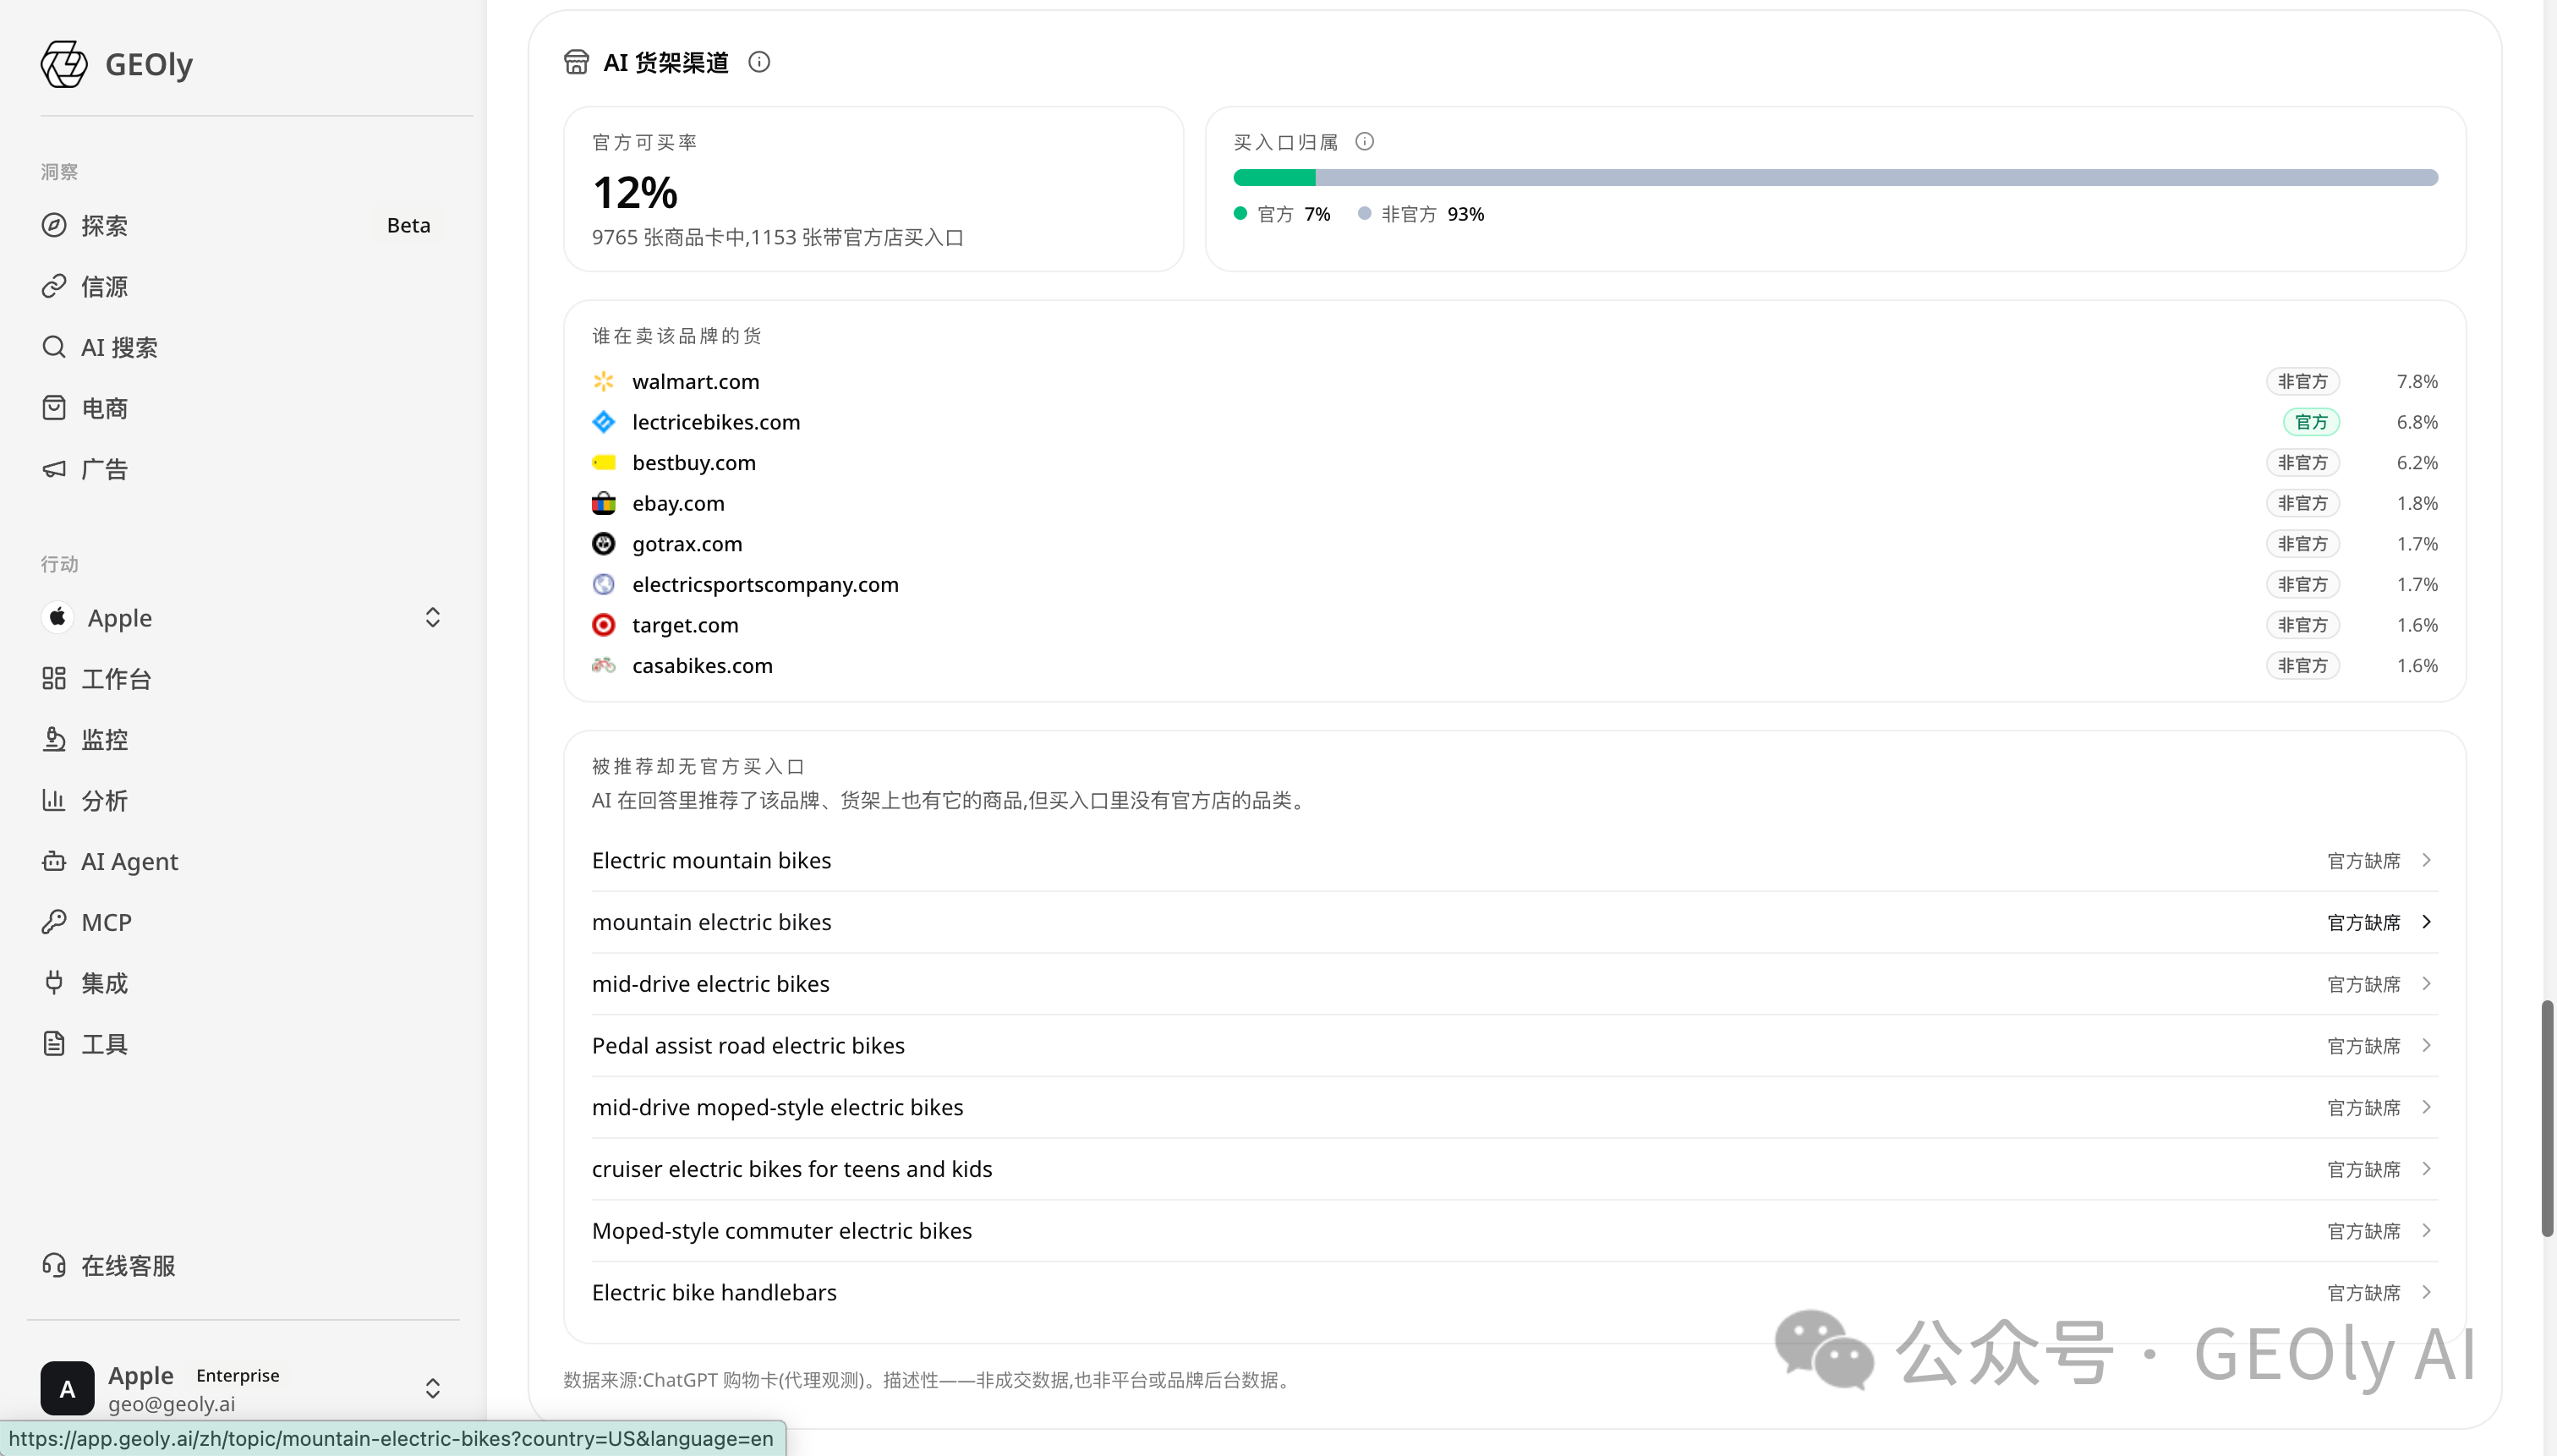Click the GEOly logo icon
Viewport: 2557px width, 1456px height.
click(x=64, y=64)
